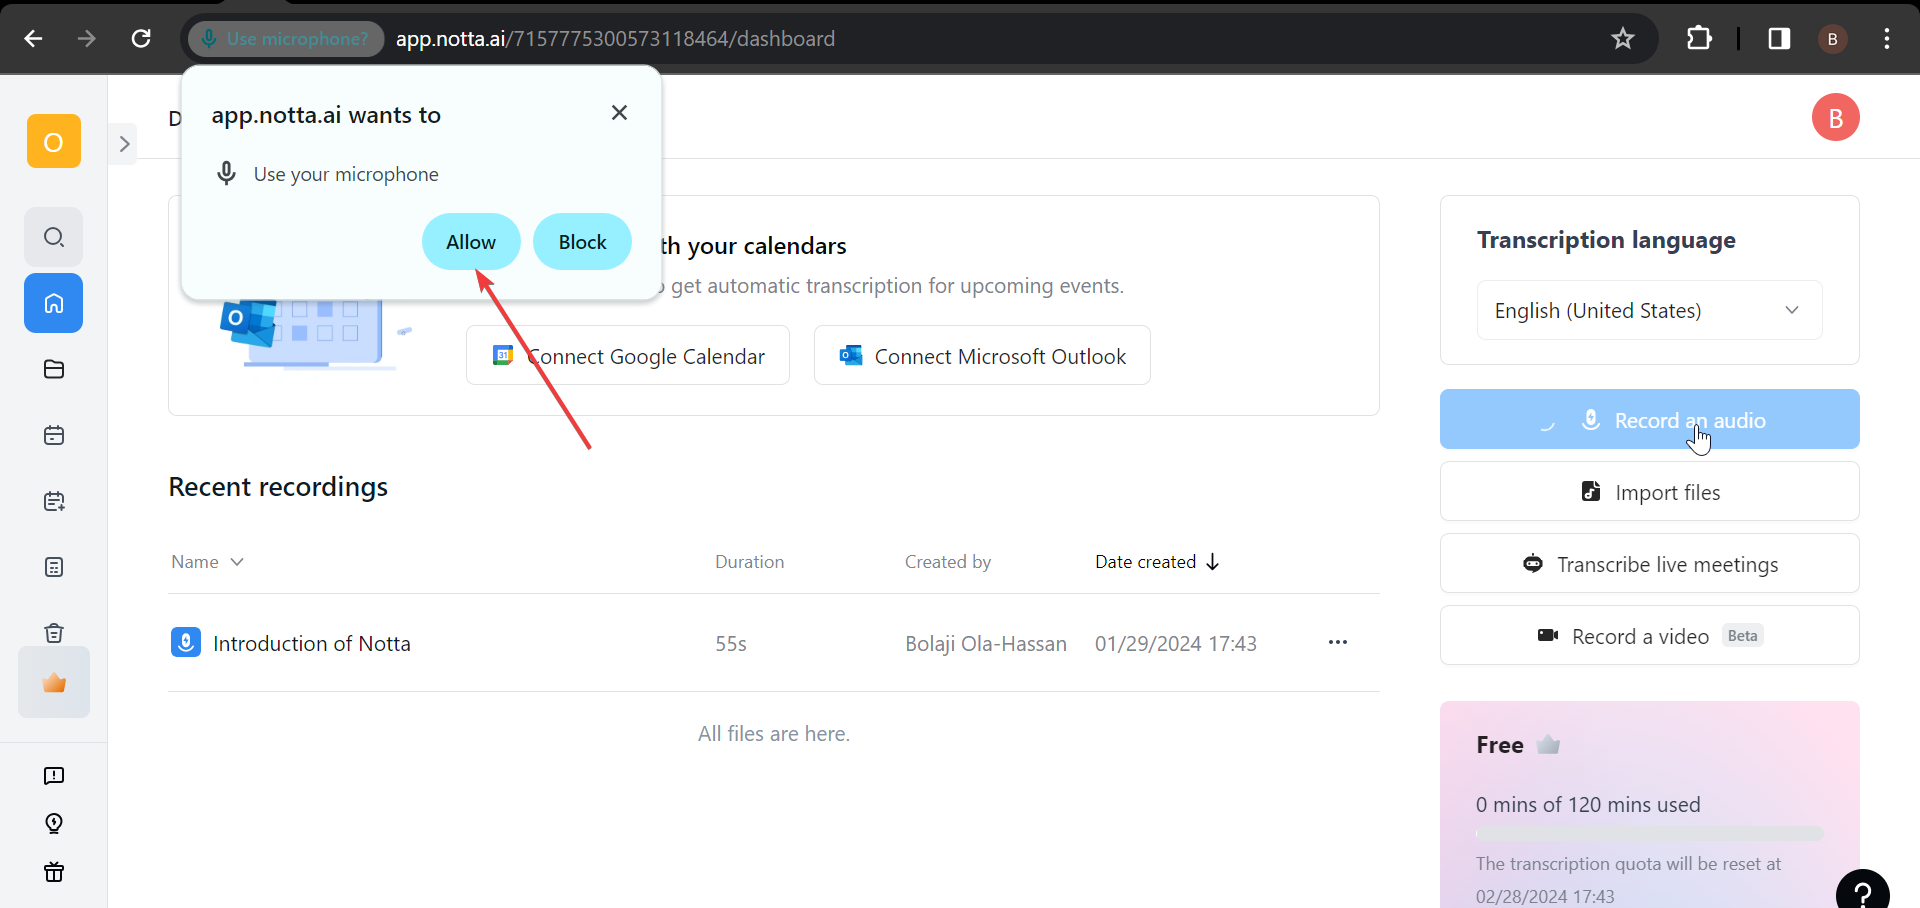Connect Google Calendar
Image resolution: width=1920 pixels, height=908 pixels.
coord(628,355)
